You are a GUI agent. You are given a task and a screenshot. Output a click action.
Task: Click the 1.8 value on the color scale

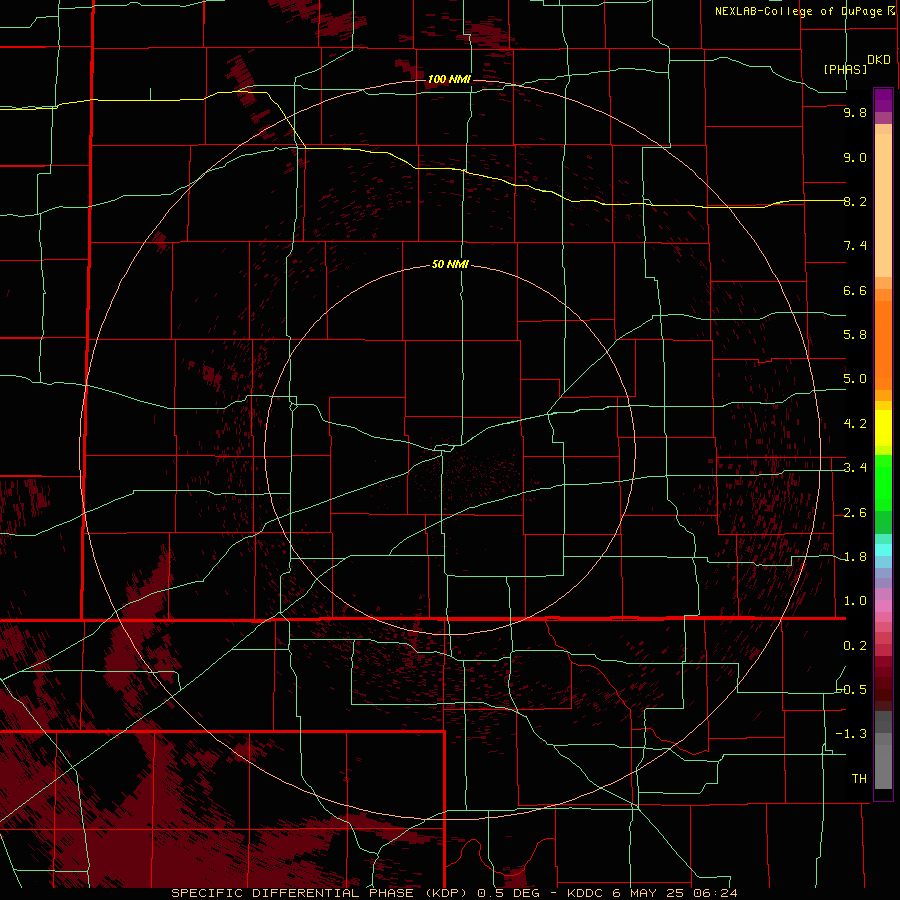pyautogui.click(x=855, y=557)
